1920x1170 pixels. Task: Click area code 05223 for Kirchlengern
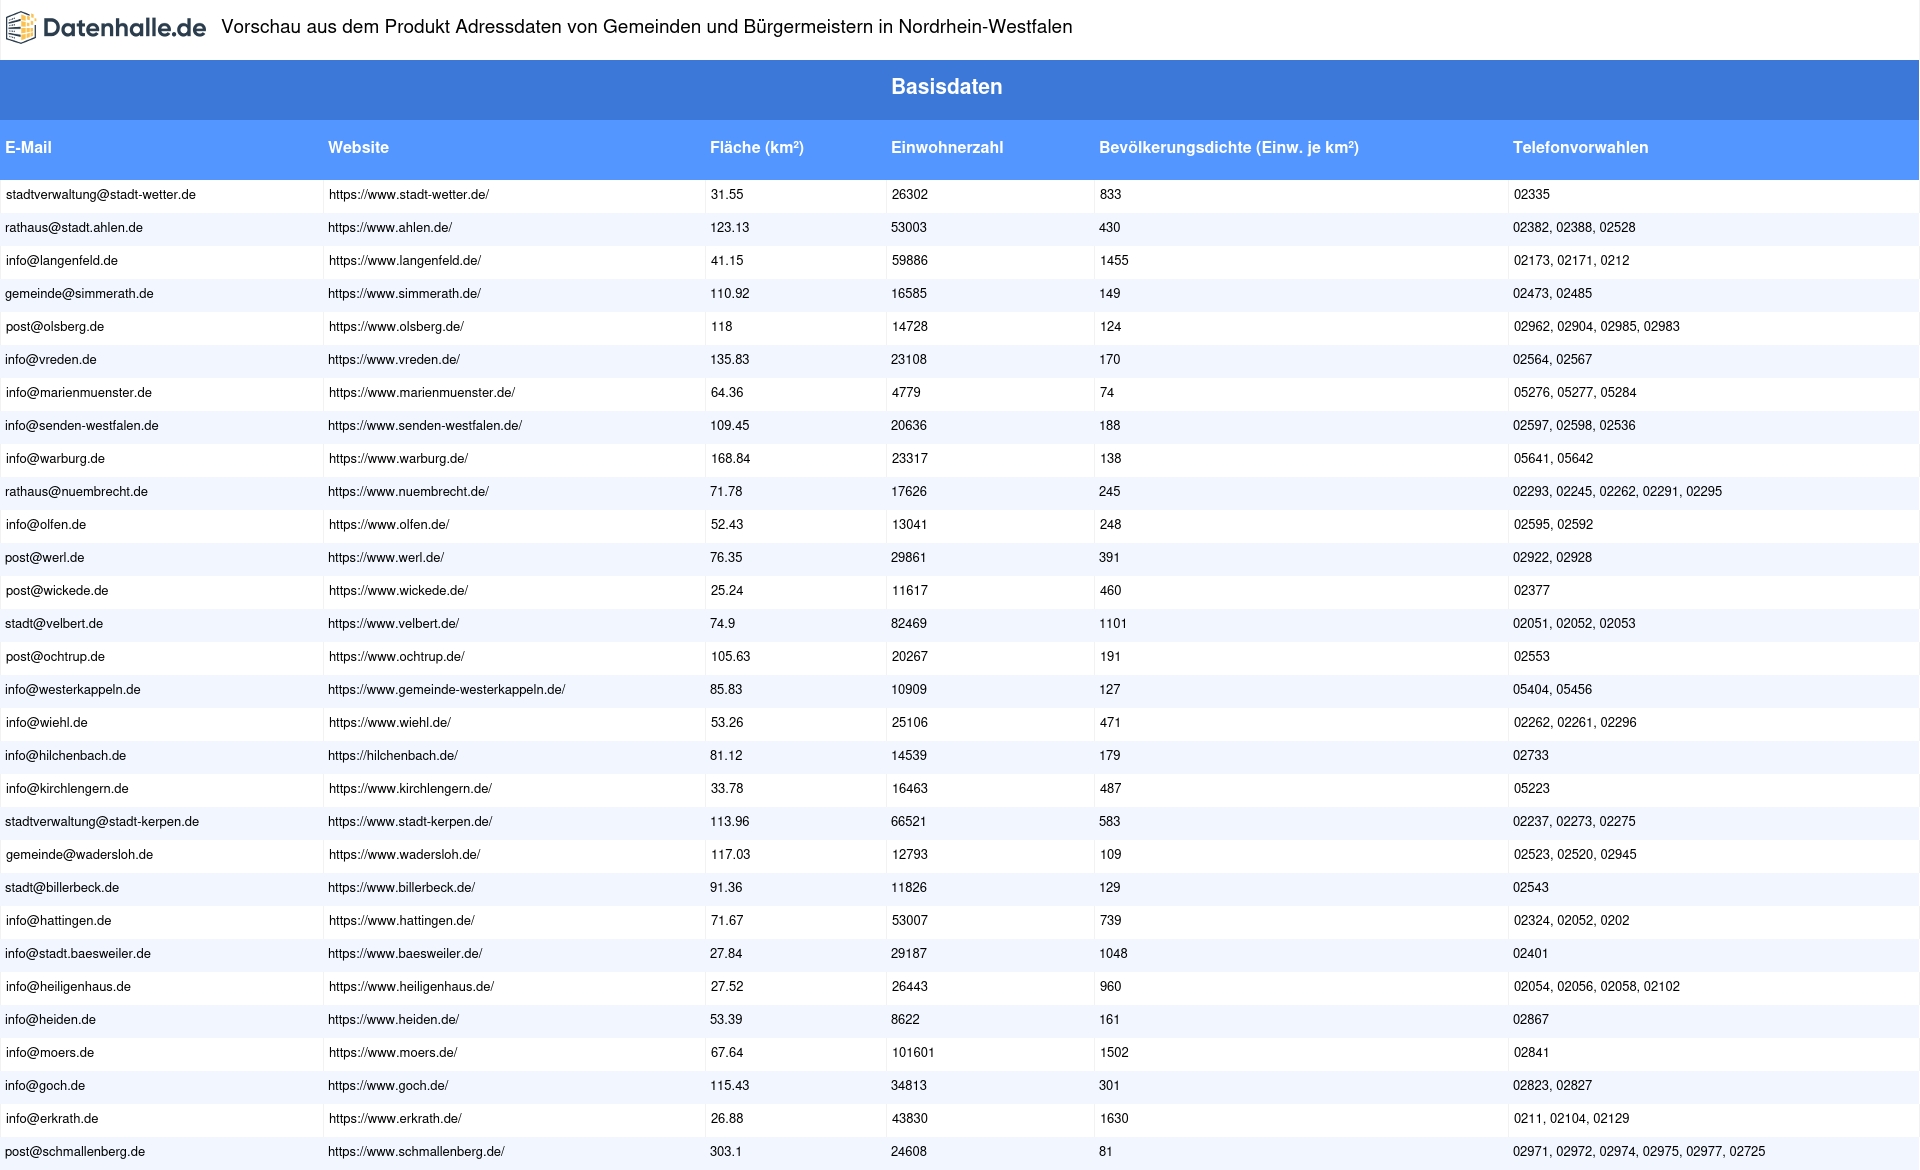1532,789
